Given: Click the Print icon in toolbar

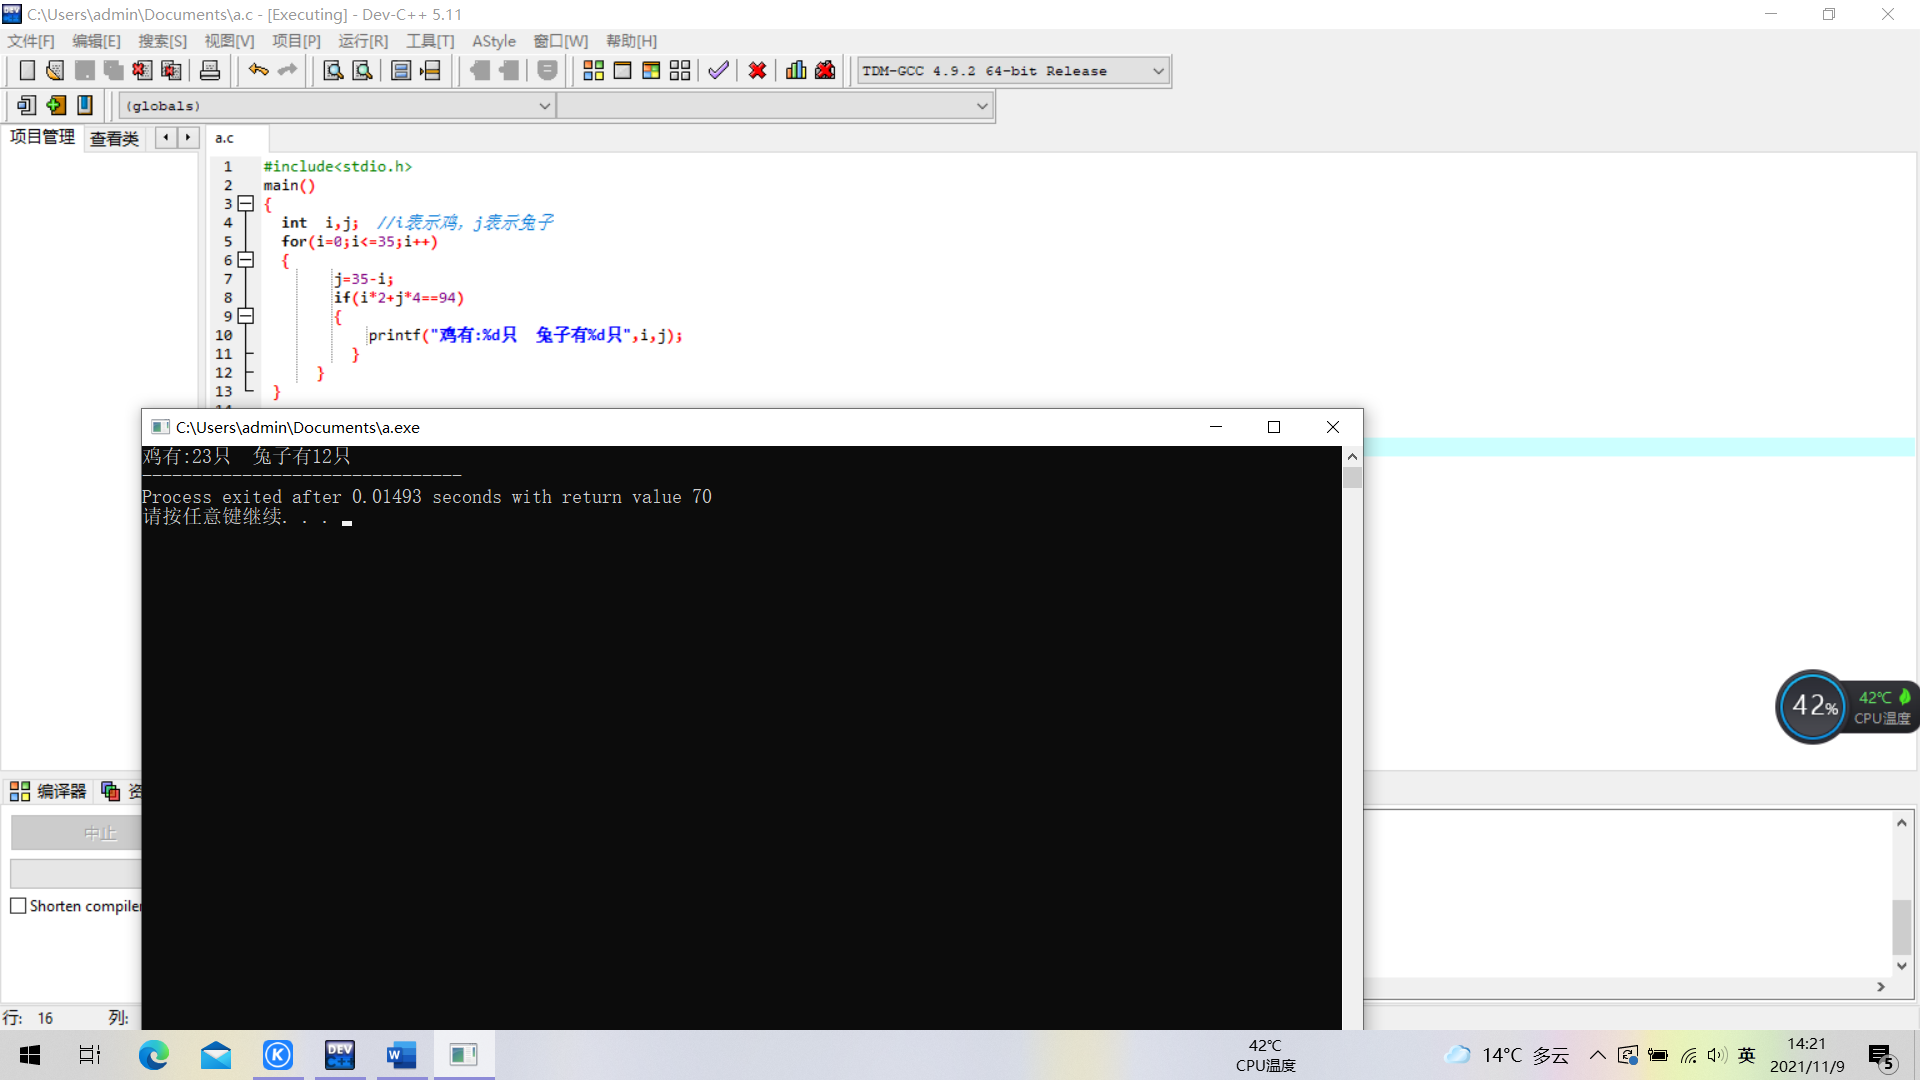Looking at the screenshot, I should (x=210, y=70).
